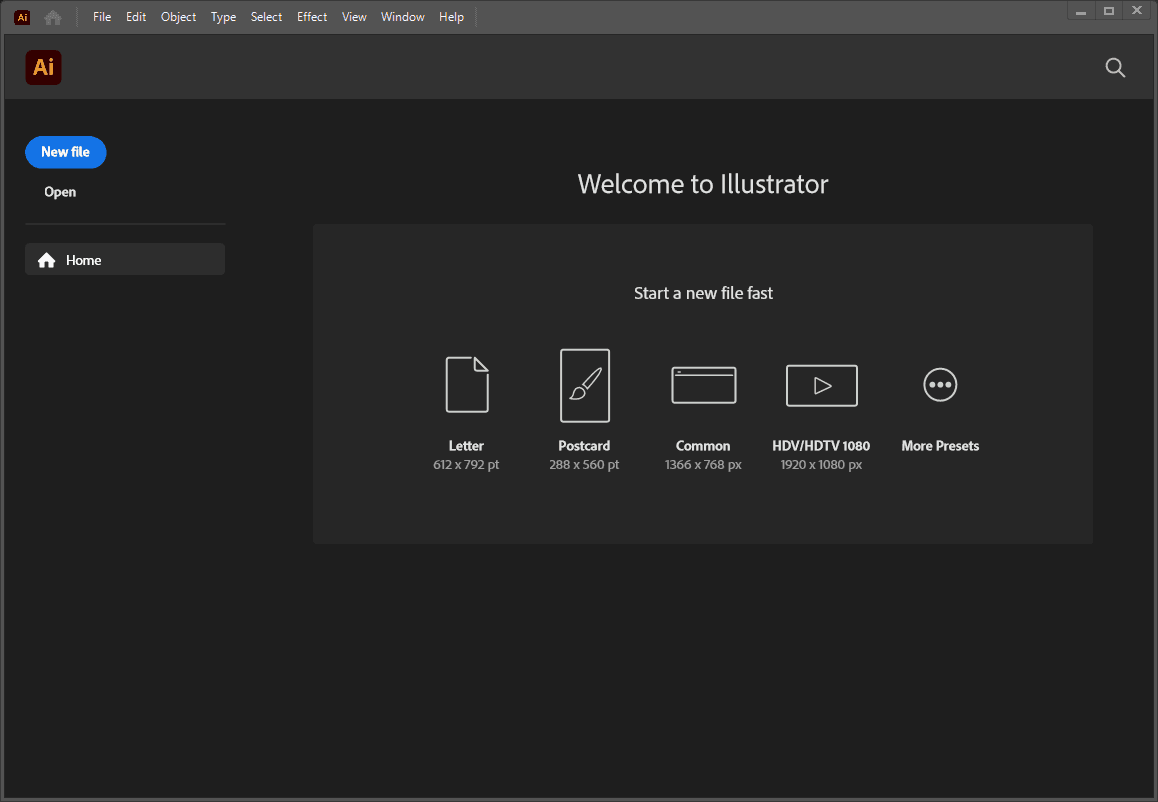Open the Window menu
The height and width of the screenshot is (802, 1158).
point(402,17)
